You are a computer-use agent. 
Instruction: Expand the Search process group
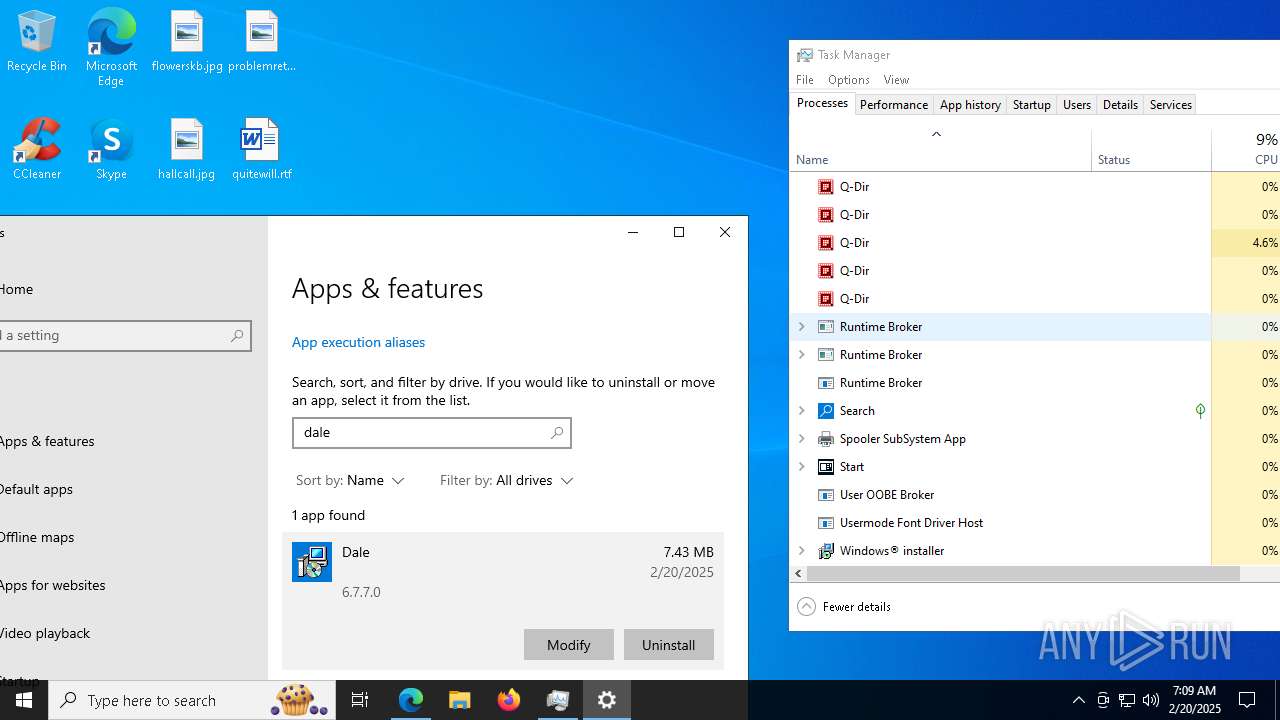(801, 410)
